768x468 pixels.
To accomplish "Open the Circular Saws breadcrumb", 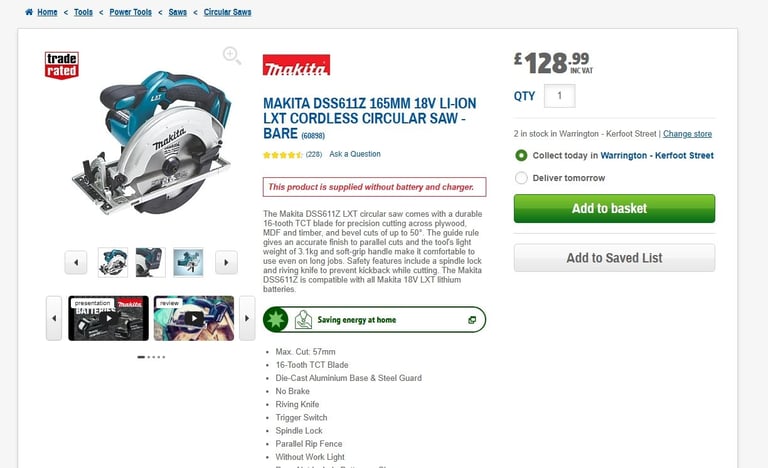I will click(x=227, y=12).
